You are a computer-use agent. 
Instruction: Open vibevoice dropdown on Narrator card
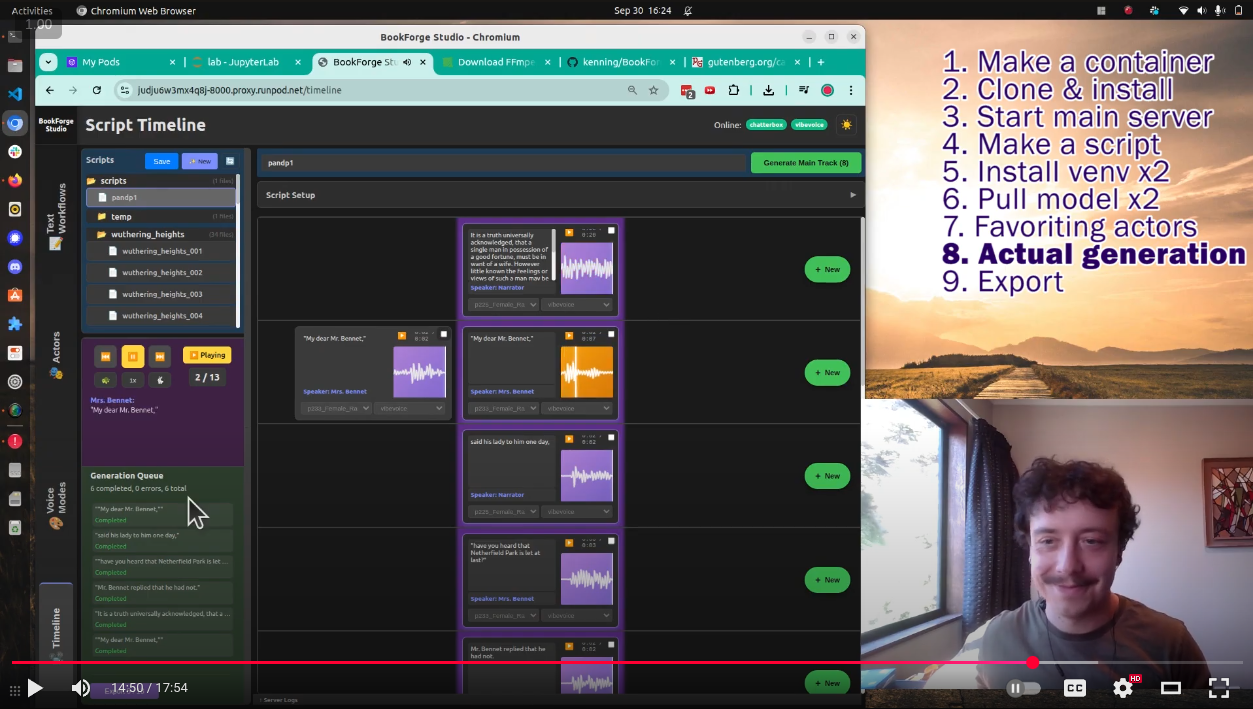click(577, 304)
